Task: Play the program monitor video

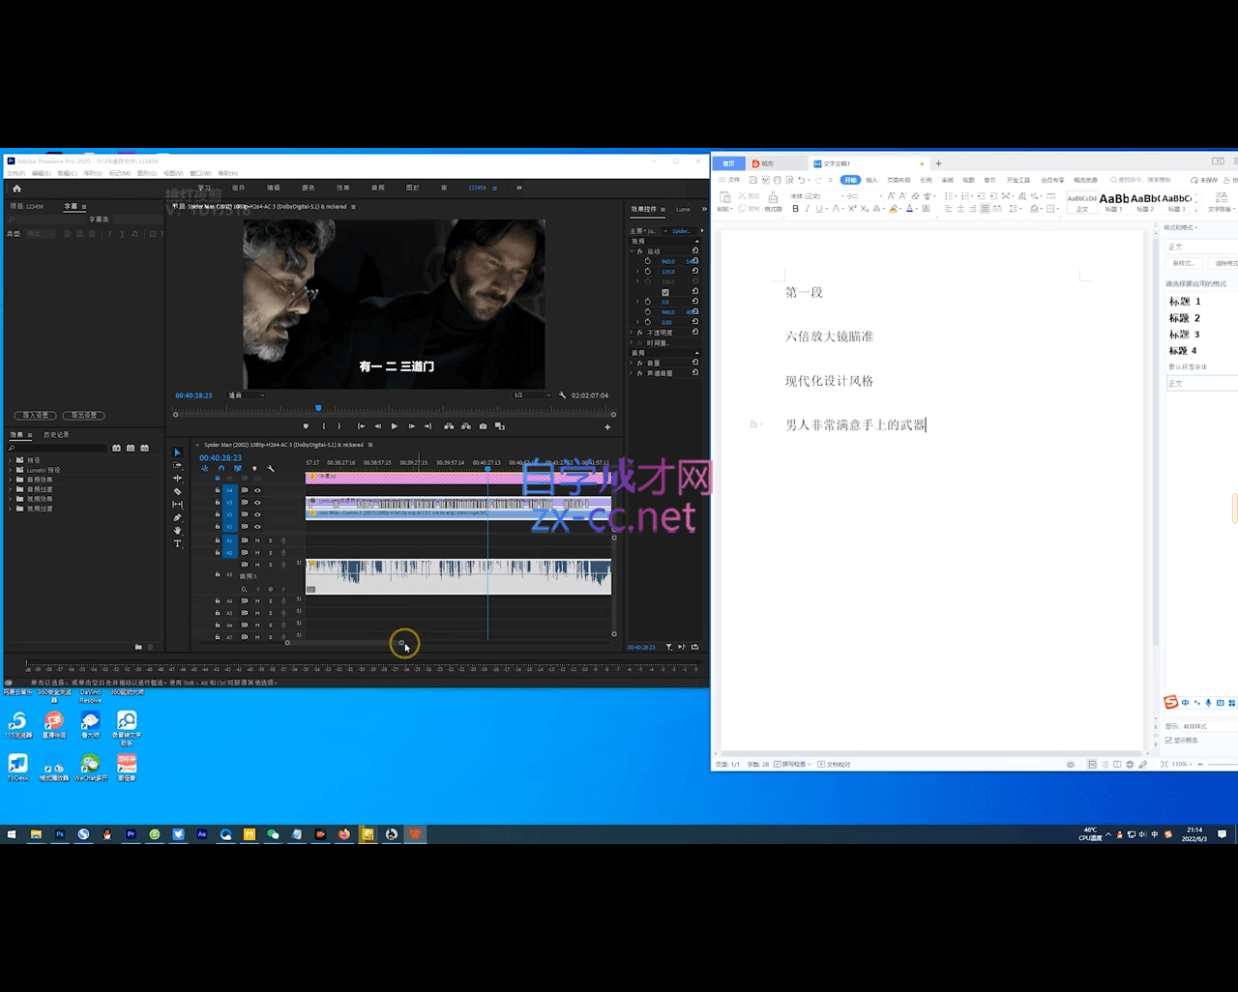Action: (394, 427)
